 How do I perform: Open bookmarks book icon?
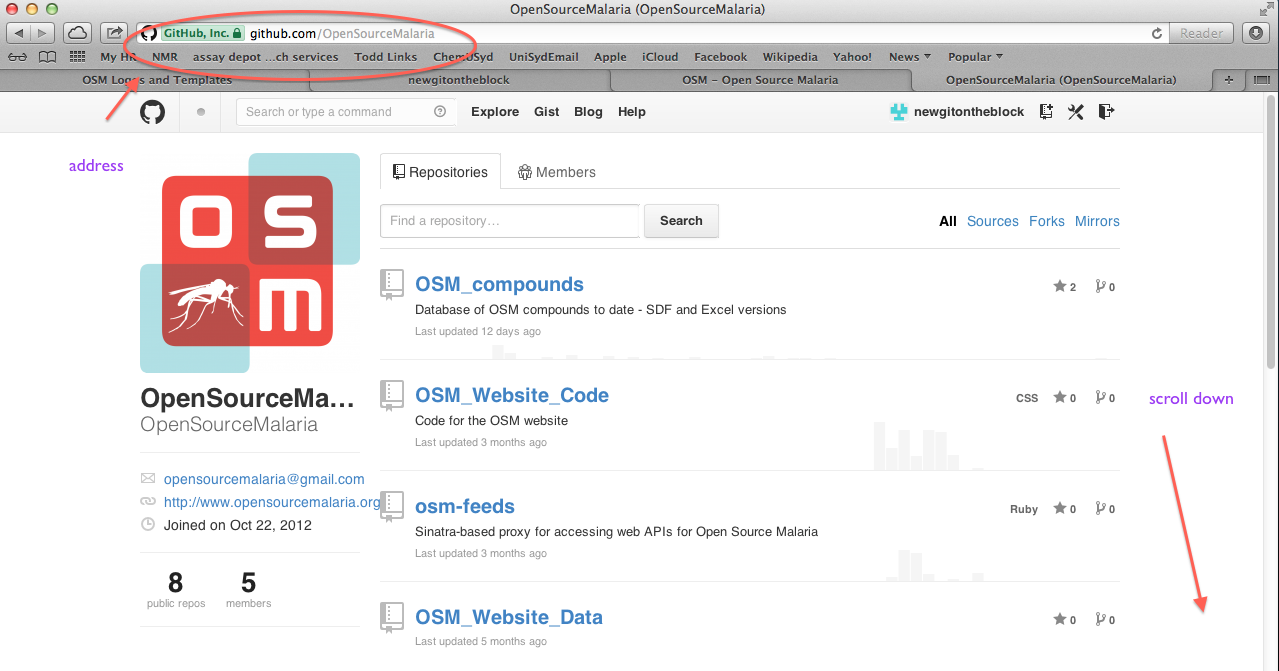pyautogui.click(x=47, y=57)
